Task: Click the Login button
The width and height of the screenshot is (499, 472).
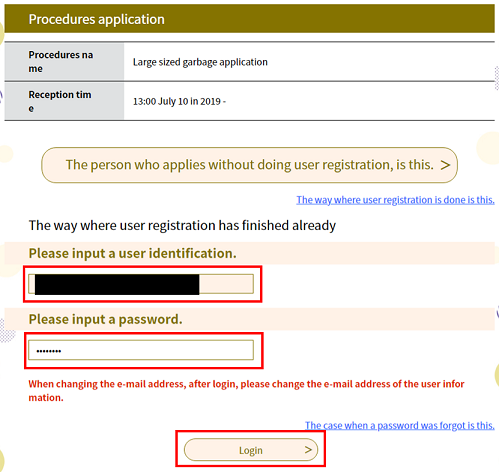Action: tap(251, 450)
